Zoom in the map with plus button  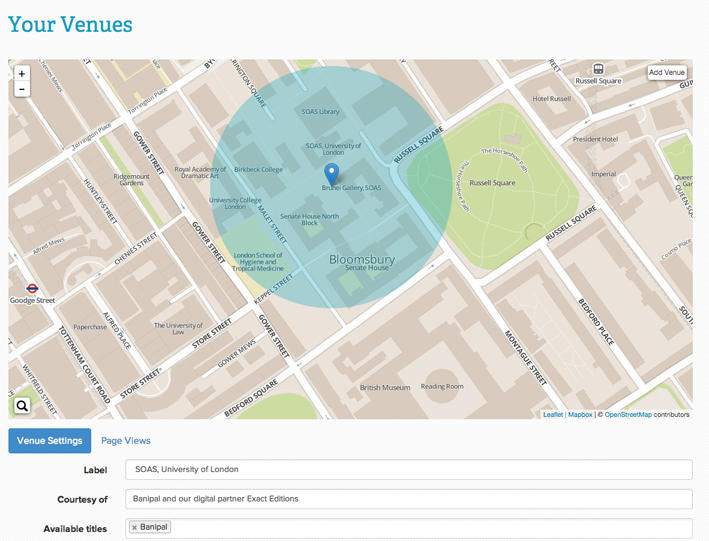(22, 74)
